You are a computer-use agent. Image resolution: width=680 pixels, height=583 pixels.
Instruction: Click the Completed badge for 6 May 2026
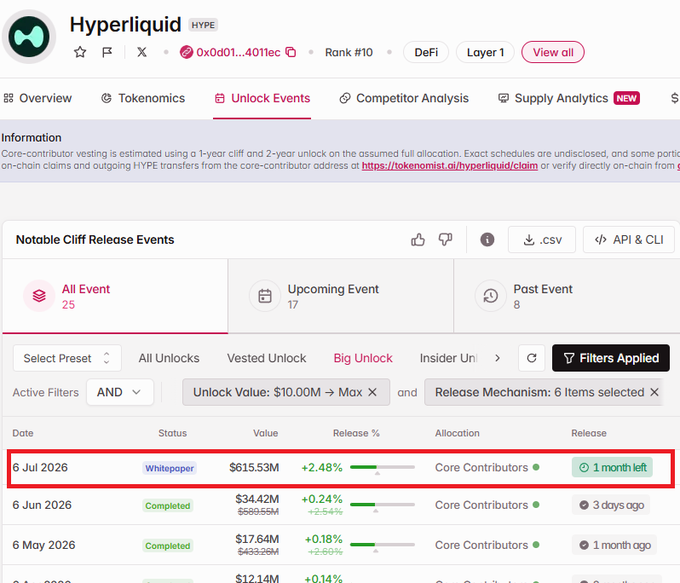pyautogui.click(x=168, y=545)
